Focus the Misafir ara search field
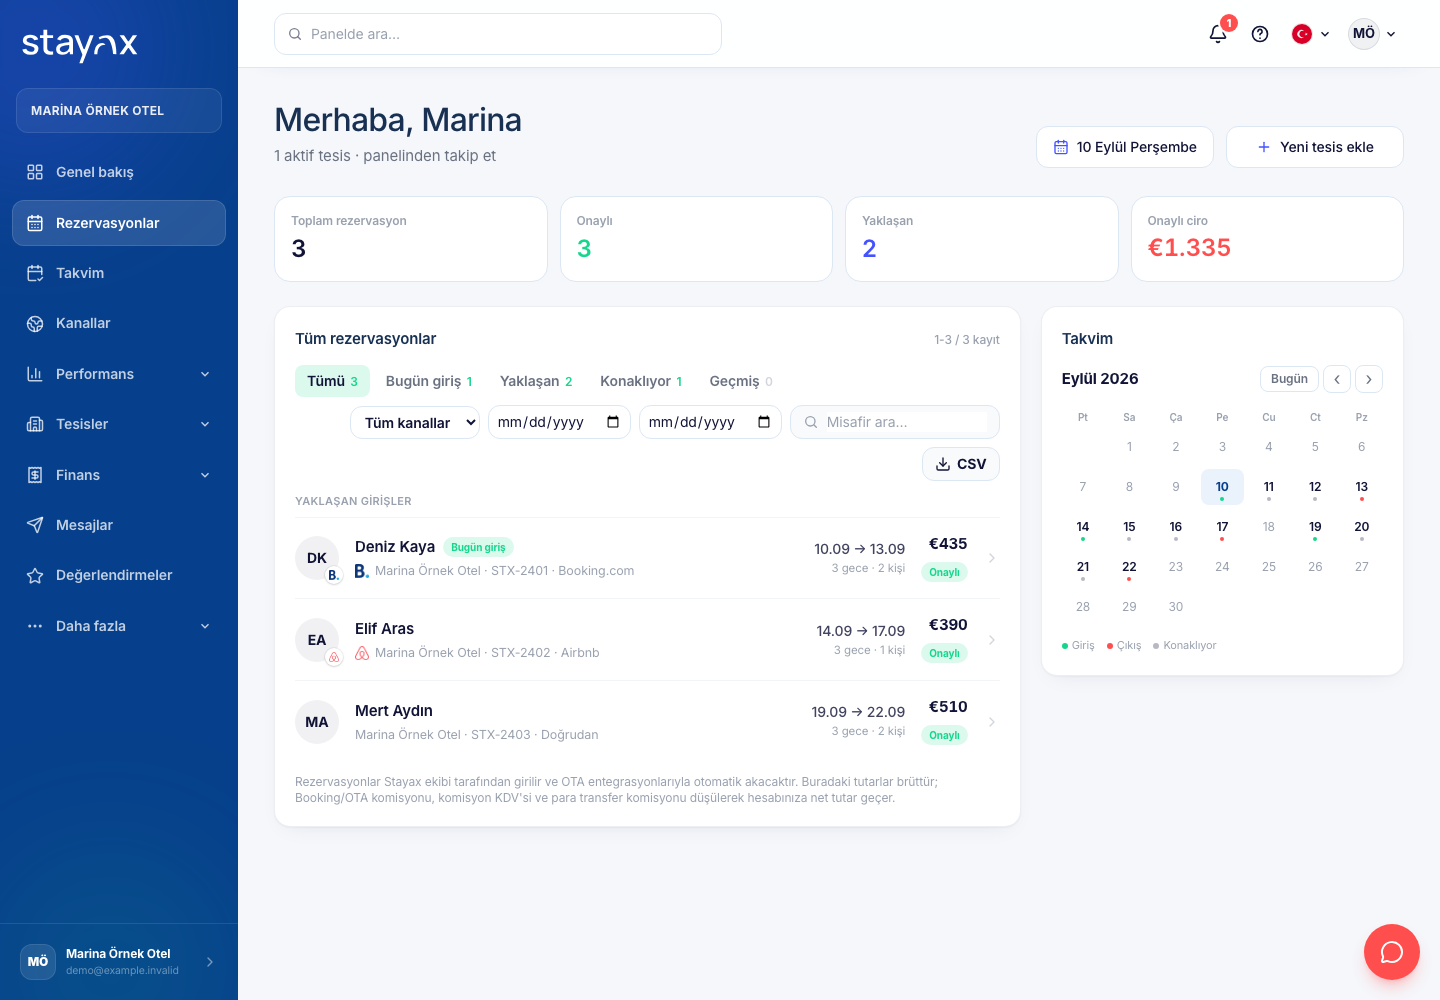The width and height of the screenshot is (1440, 1000). [x=895, y=422]
